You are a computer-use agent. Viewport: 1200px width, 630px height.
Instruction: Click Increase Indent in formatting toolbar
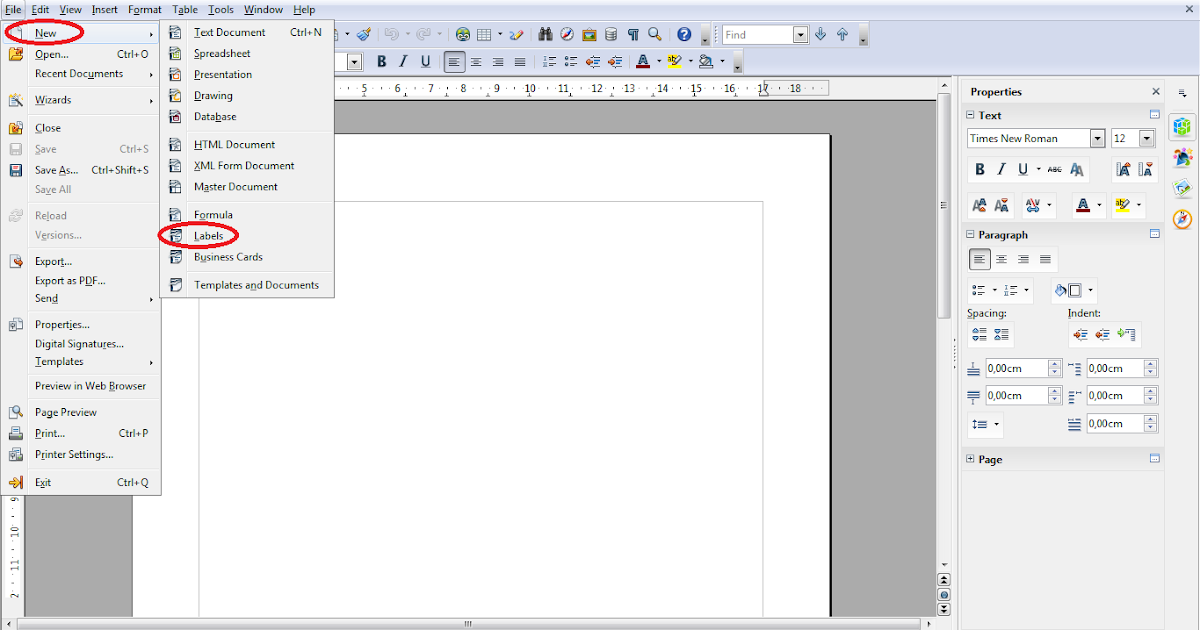tap(615, 62)
